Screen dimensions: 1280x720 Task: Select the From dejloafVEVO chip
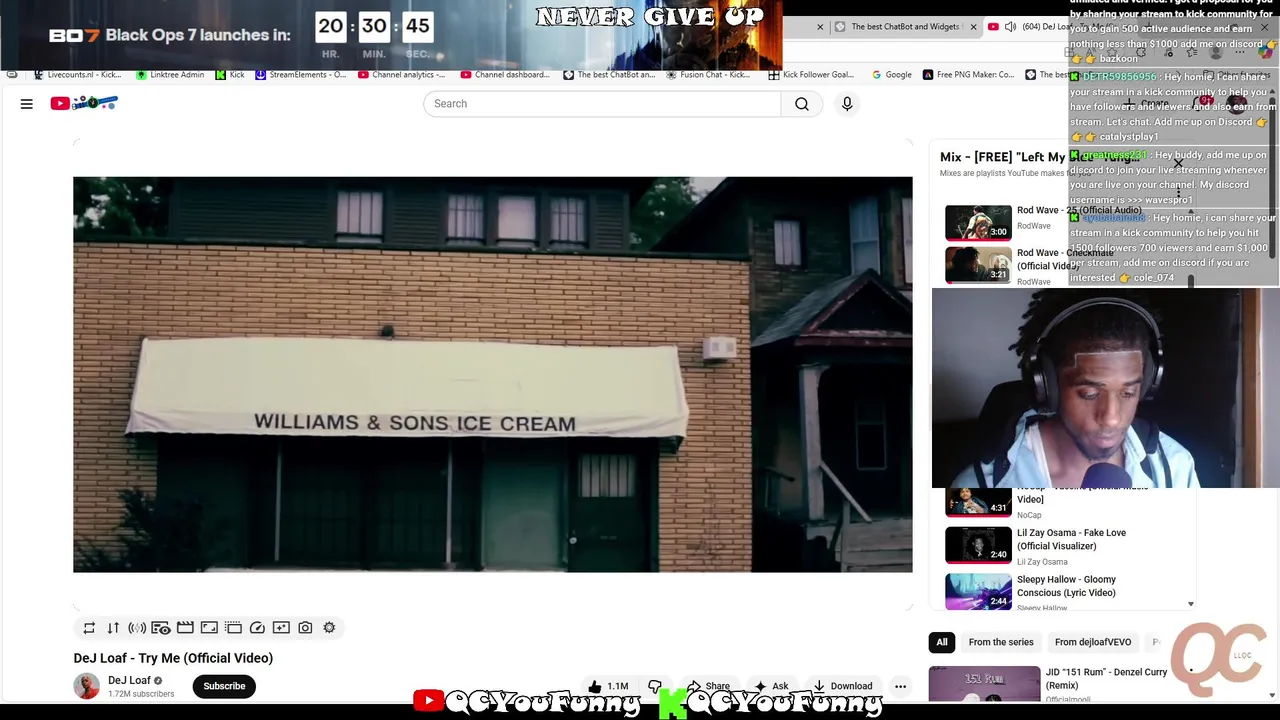click(x=1093, y=642)
